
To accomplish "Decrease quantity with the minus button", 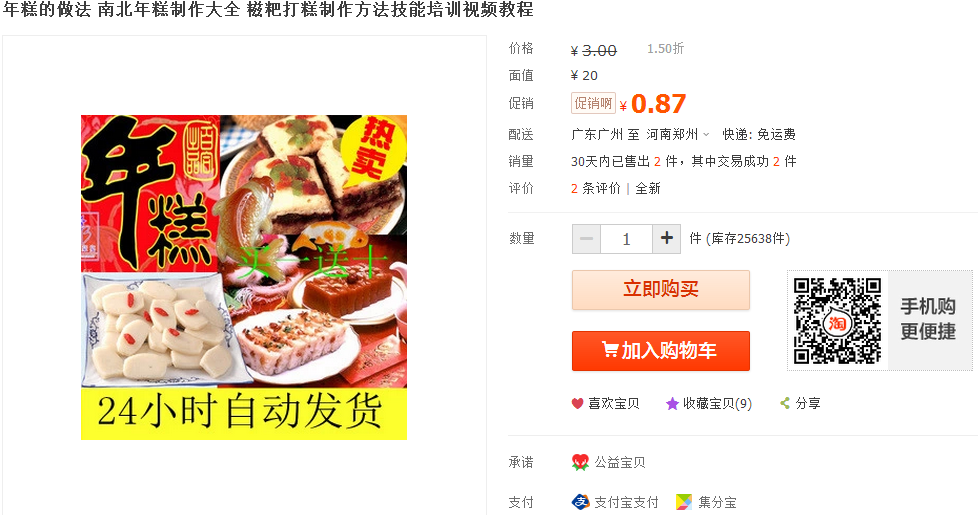I will coord(586,239).
